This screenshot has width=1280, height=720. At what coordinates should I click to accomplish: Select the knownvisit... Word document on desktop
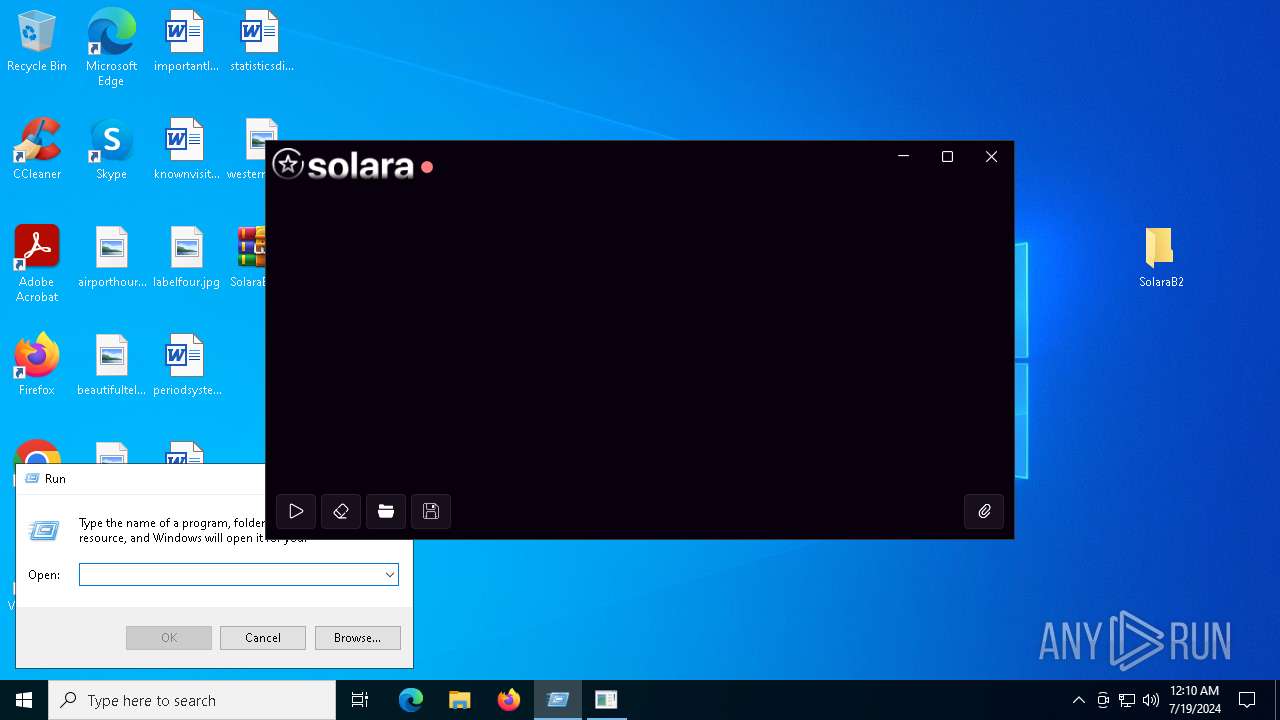coord(186,150)
